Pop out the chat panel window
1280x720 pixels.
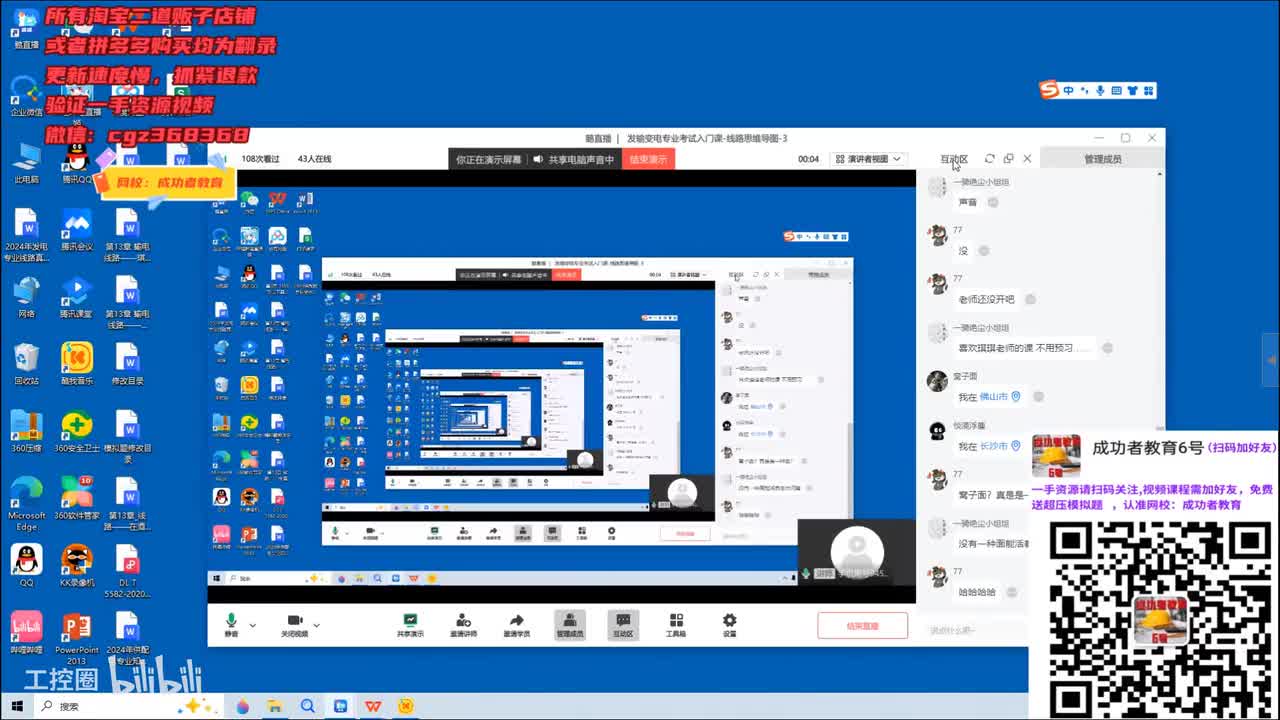[x=1008, y=159]
